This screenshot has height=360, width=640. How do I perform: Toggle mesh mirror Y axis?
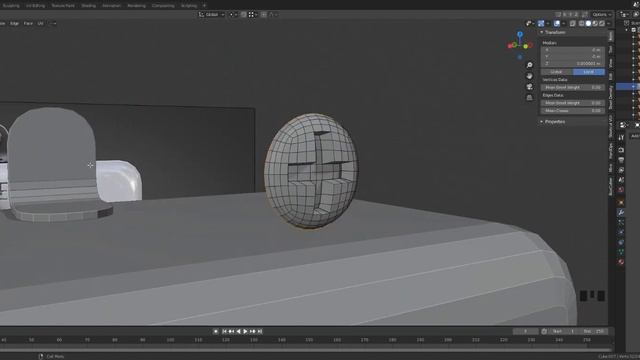click(570, 14)
